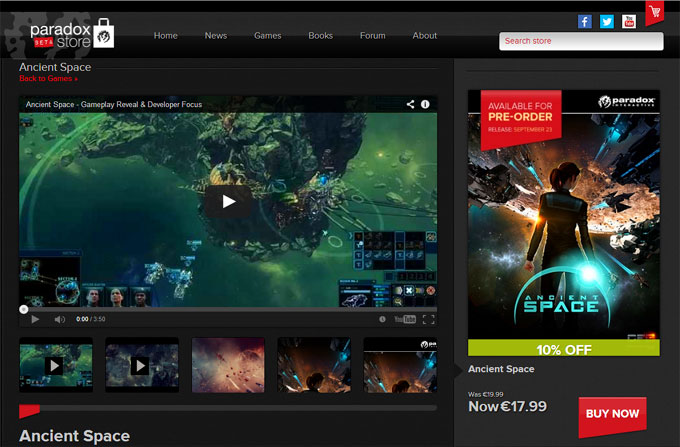Select the first gameplay video thumbnail

56,365
